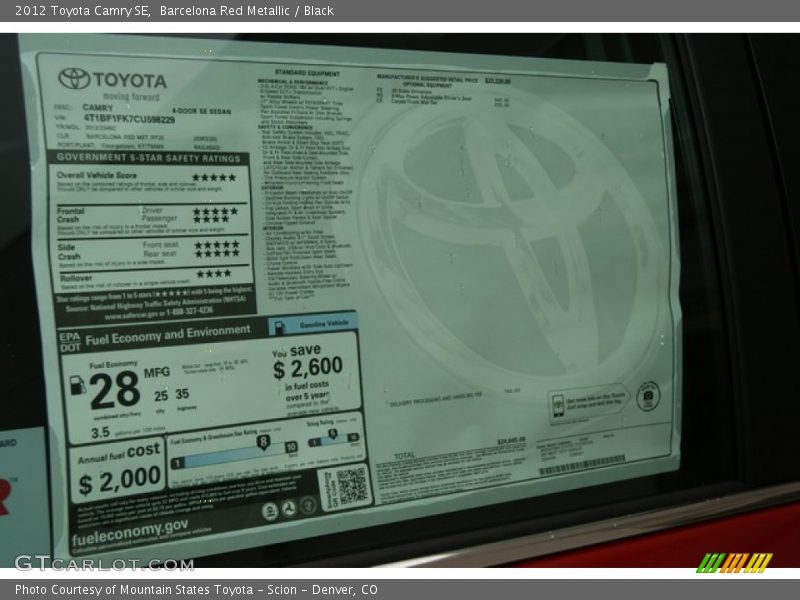Image resolution: width=800 pixels, height=600 pixels.
Task: Click the VIN 4T1BF1FK7CU598229
Action: (x=129, y=119)
